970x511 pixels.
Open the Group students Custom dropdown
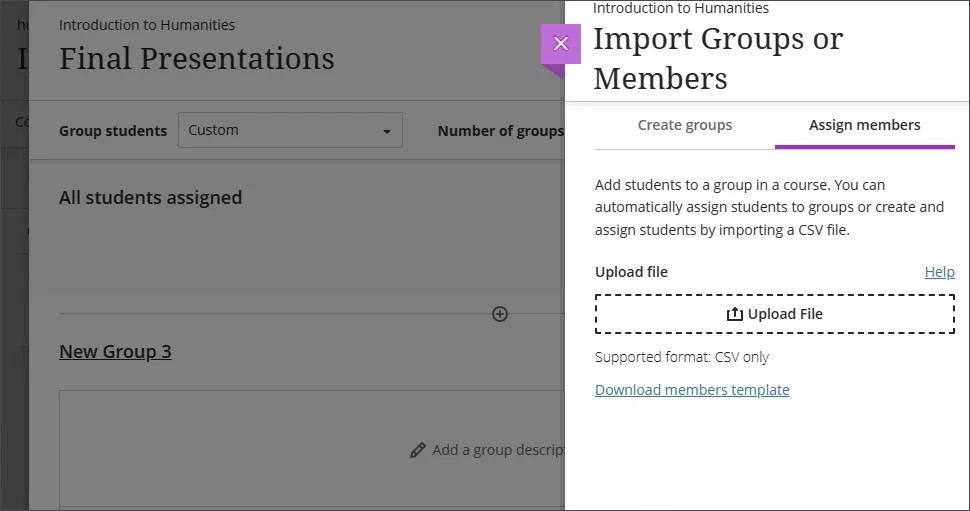(x=289, y=130)
